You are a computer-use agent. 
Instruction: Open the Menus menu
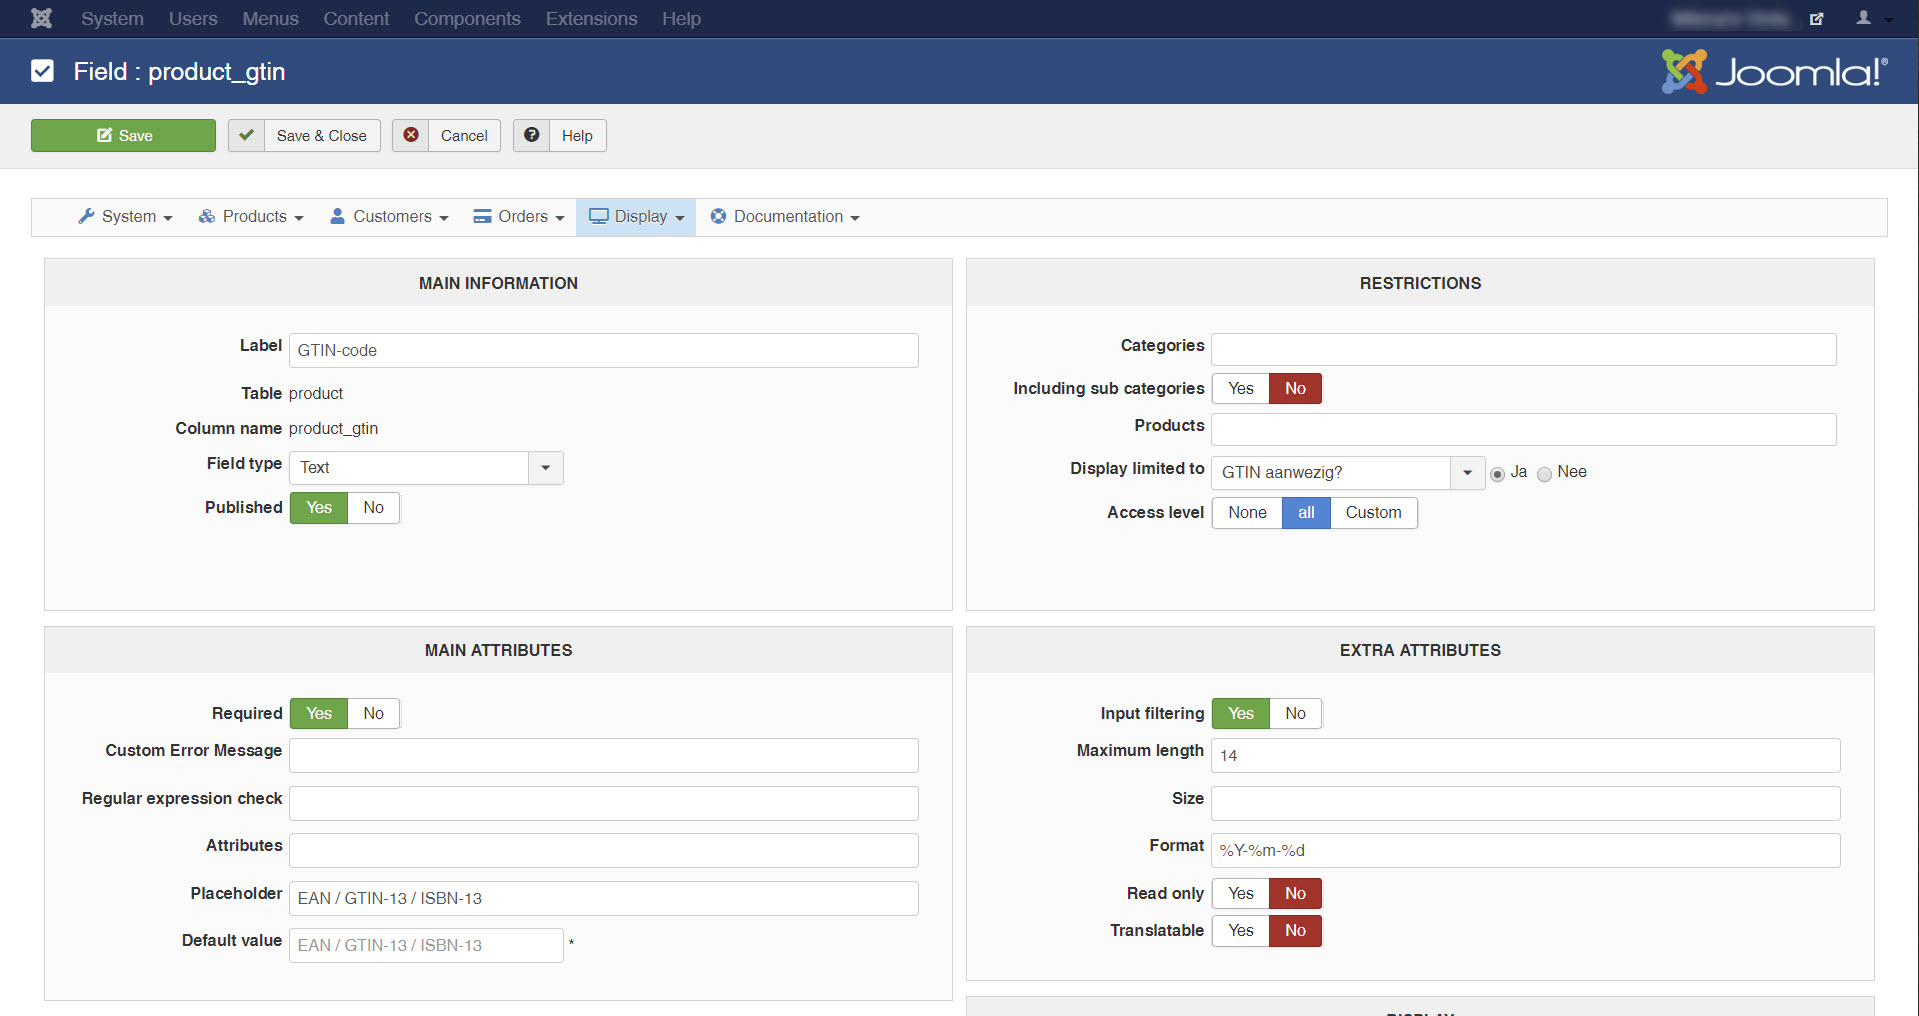tap(270, 19)
